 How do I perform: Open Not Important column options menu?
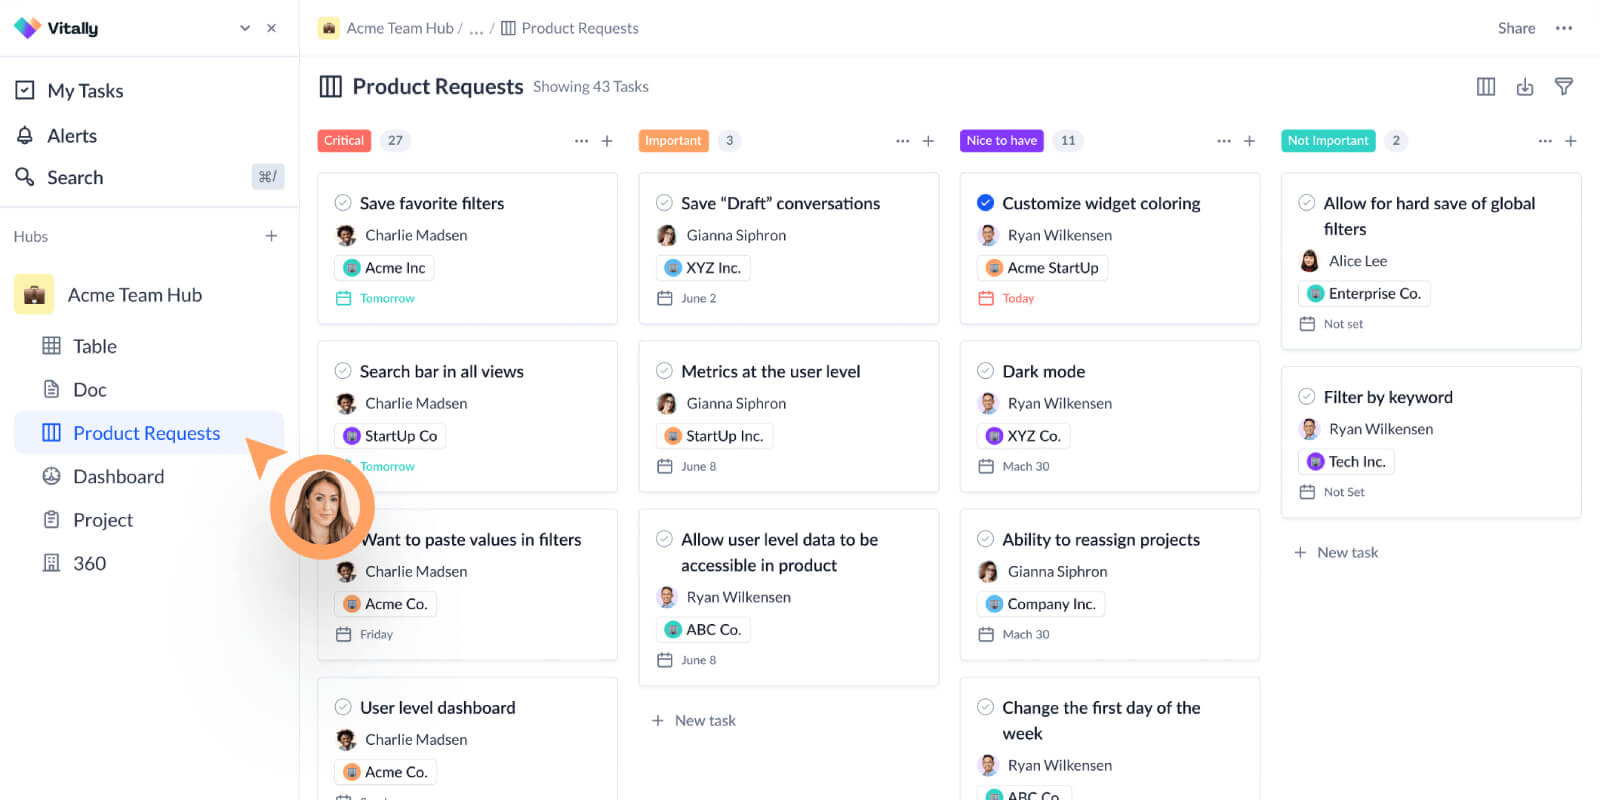[1545, 141]
